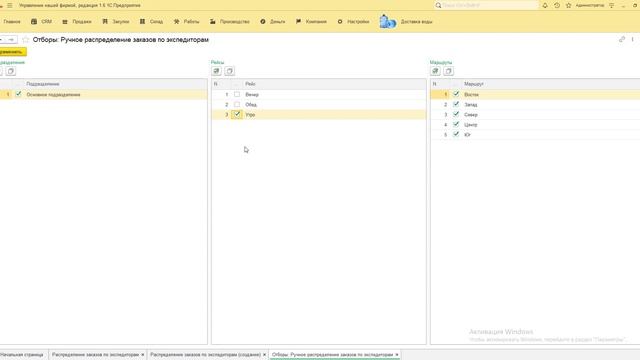The height and width of the screenshot is (360, 640).
Task: Toggle the Юг route checkbox
Action: (x=456, y=134)
